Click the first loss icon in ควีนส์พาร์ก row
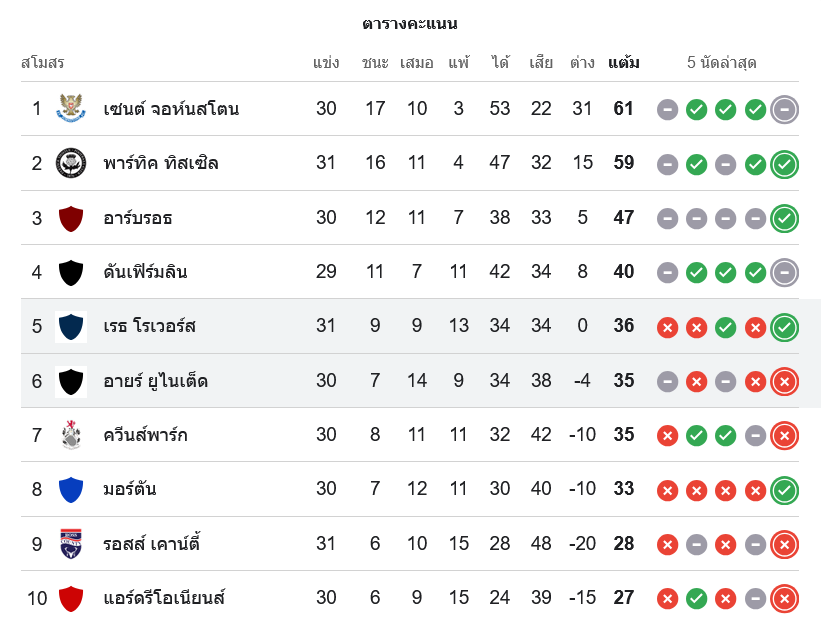The width and height of the screenshot is (821, 640). pyautogui.click(x=668, y=436)
